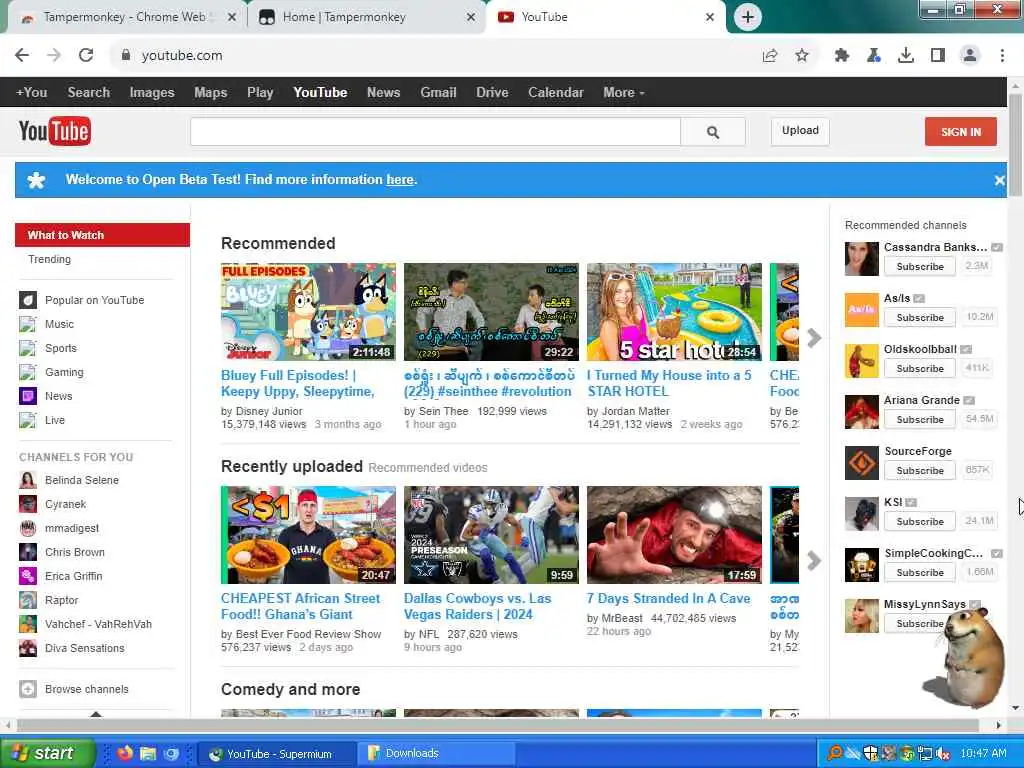
Task: Subscribe to the As/Is channel
Action: point(920,317)
